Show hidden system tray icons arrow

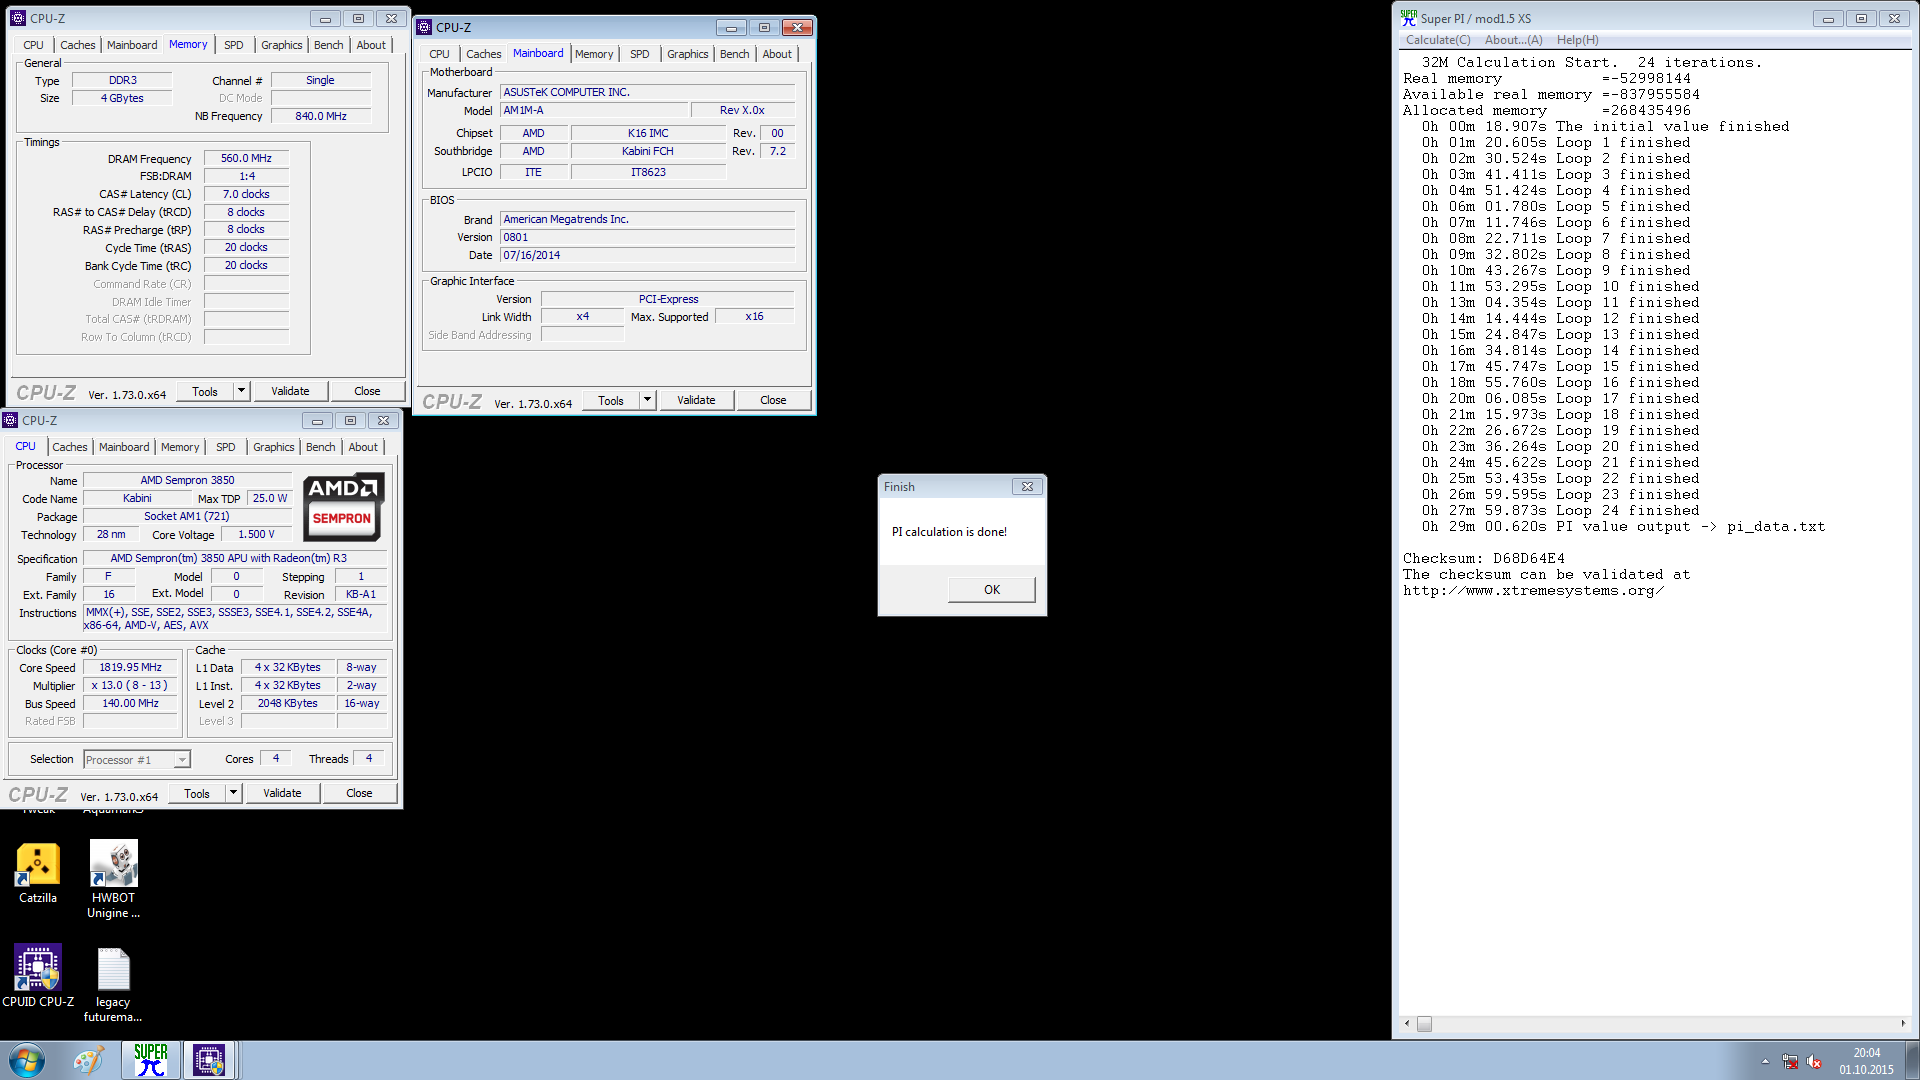pos(1765,1061)
